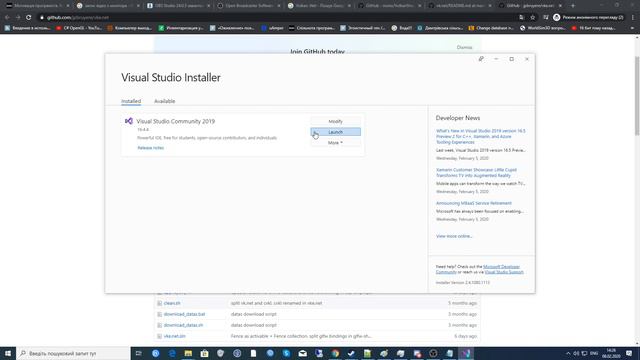This screenshot has width=640, height=360.
Task: Click View more online link
Action: (x=454, y=236)
